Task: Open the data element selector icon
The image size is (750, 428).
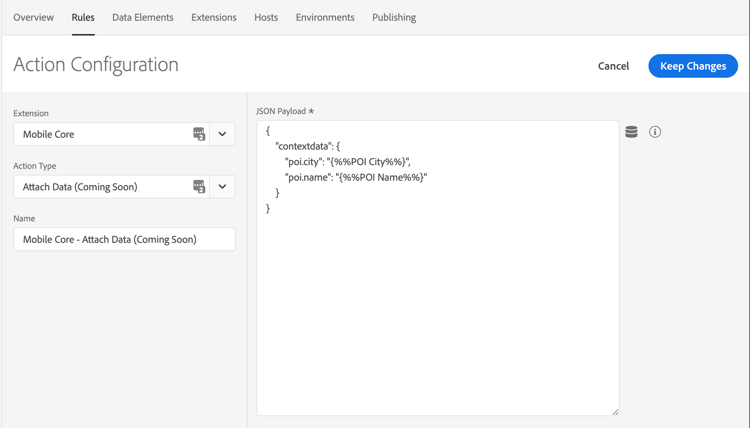Action: point(631,132)
